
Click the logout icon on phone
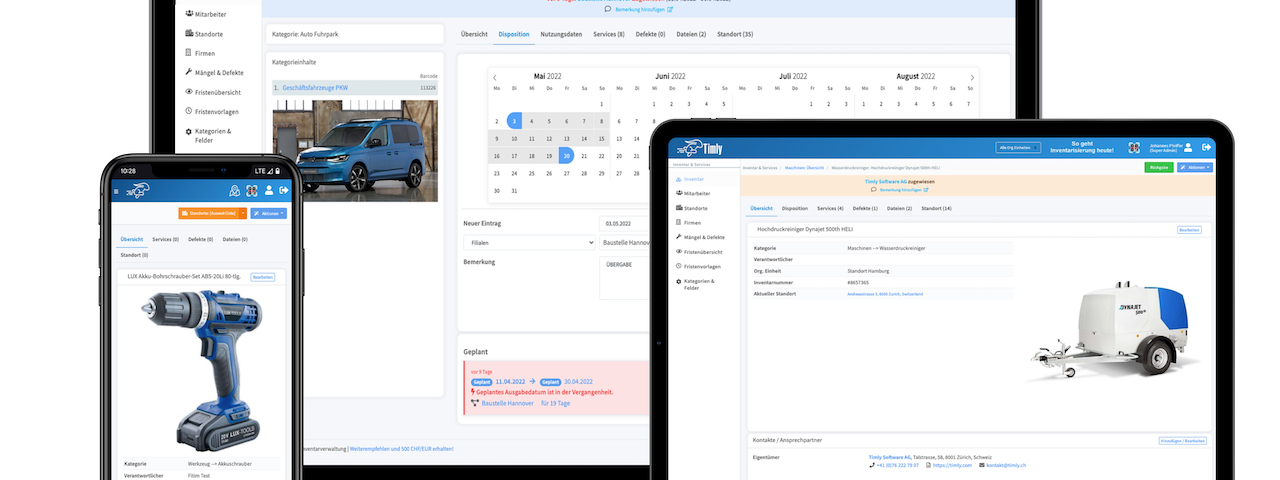(284, 190)
